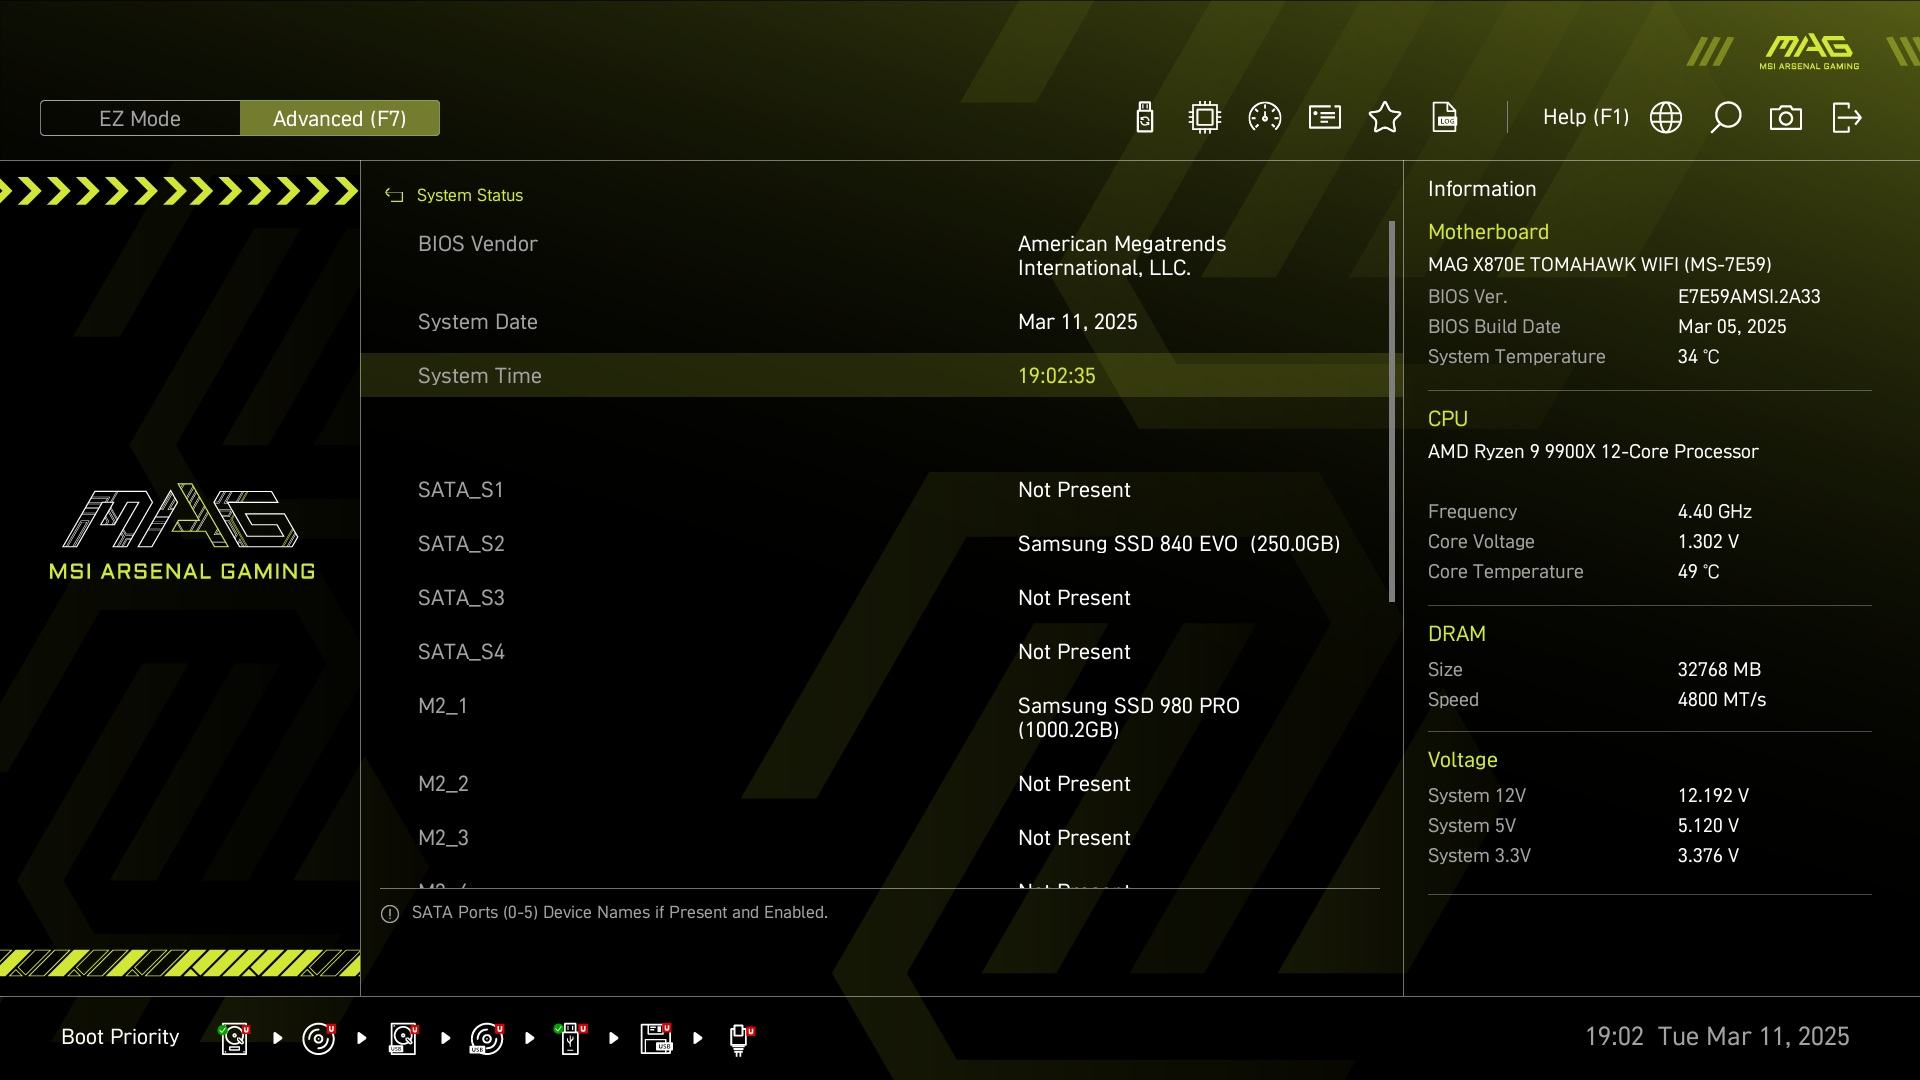Click the BIOS Ver. value E7E59AMSI.2A33
The width and height of the screenshot is (1920, 1080).
[x=1749, y=297]
